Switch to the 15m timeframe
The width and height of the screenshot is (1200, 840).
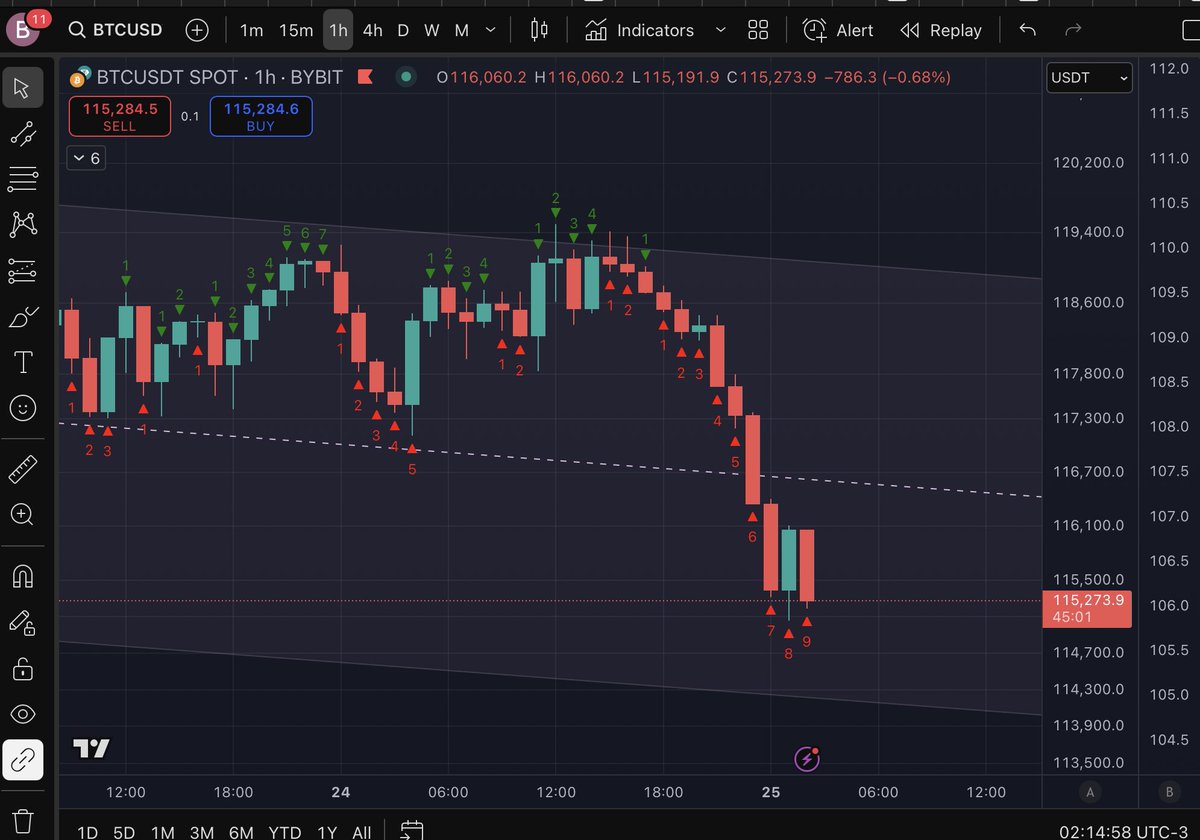point(296,30)
